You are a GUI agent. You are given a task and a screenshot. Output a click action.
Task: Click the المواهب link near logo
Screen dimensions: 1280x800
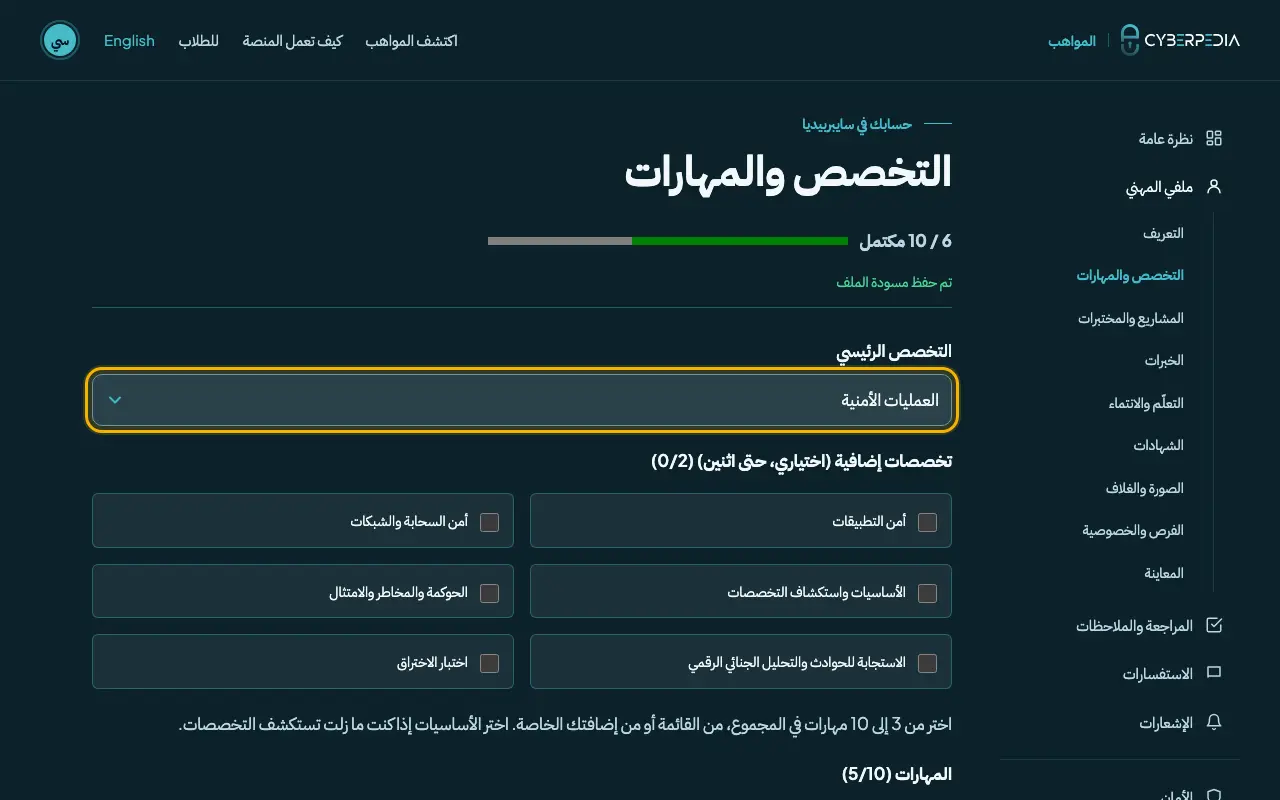coord(1072,41)
